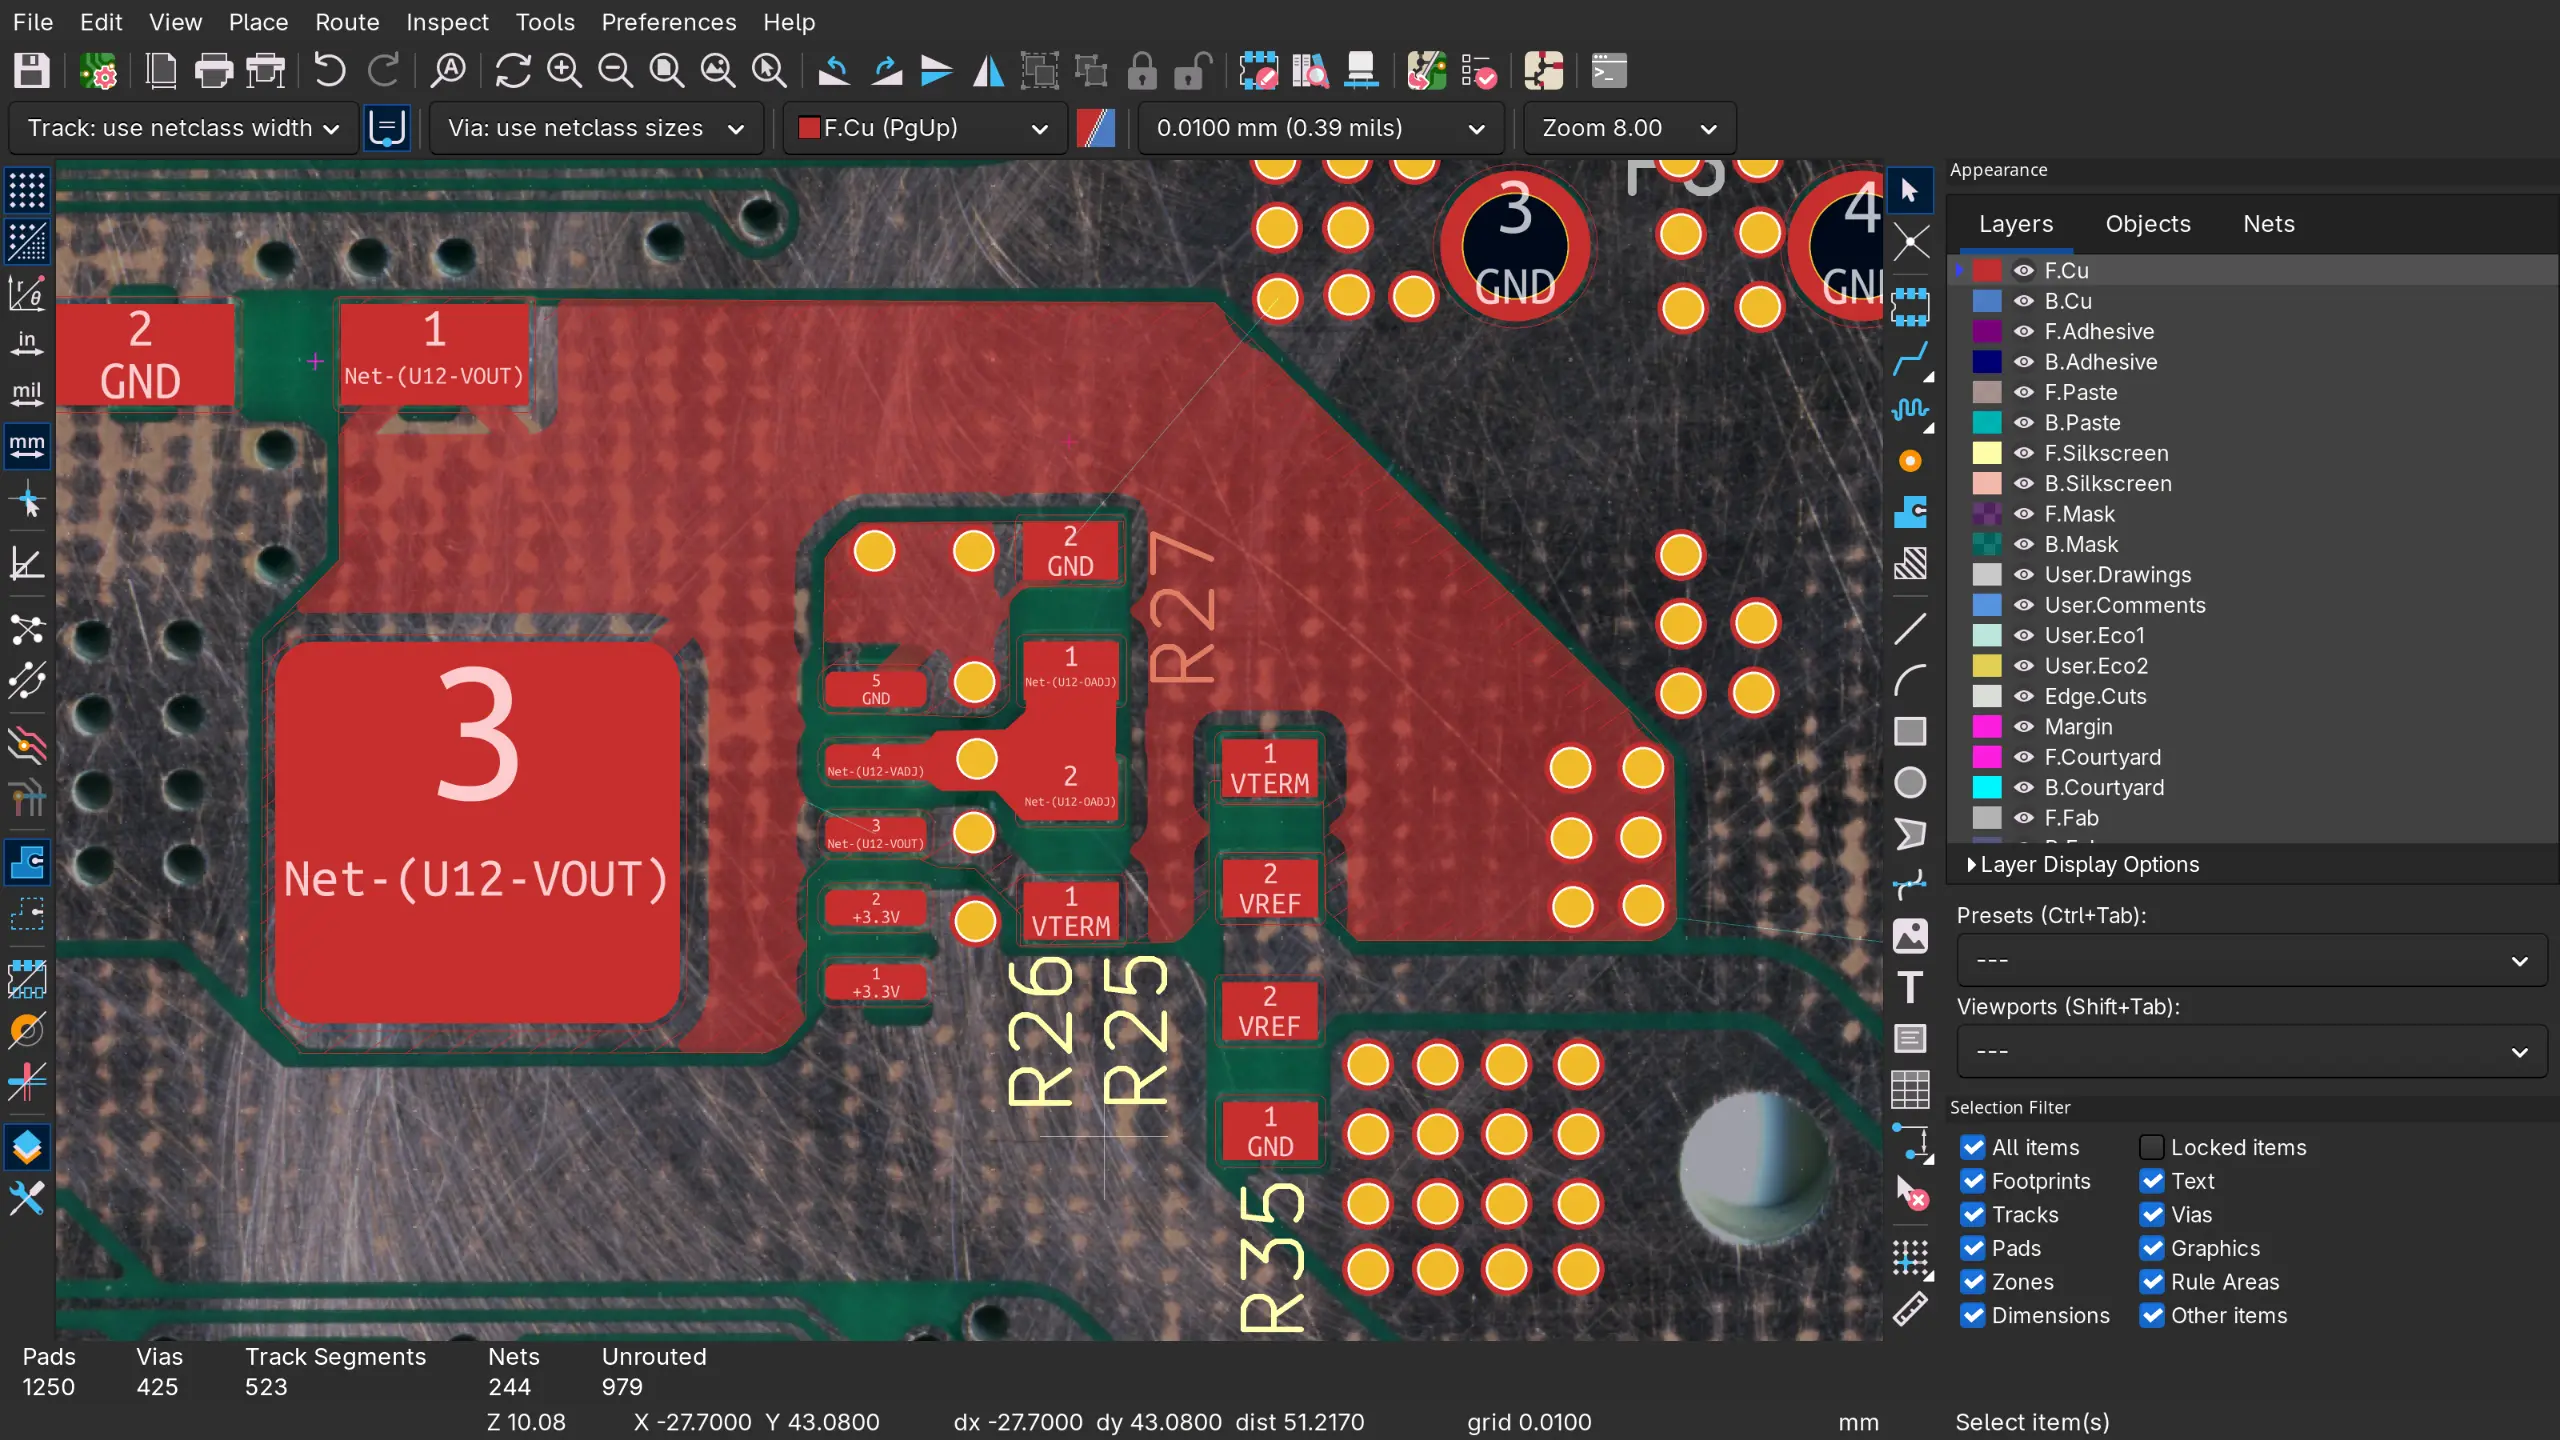This screenshot has width=2560, height=1440.
Task: Toggle F.Cu layer visibility eye
Action: coord(2024,270)
